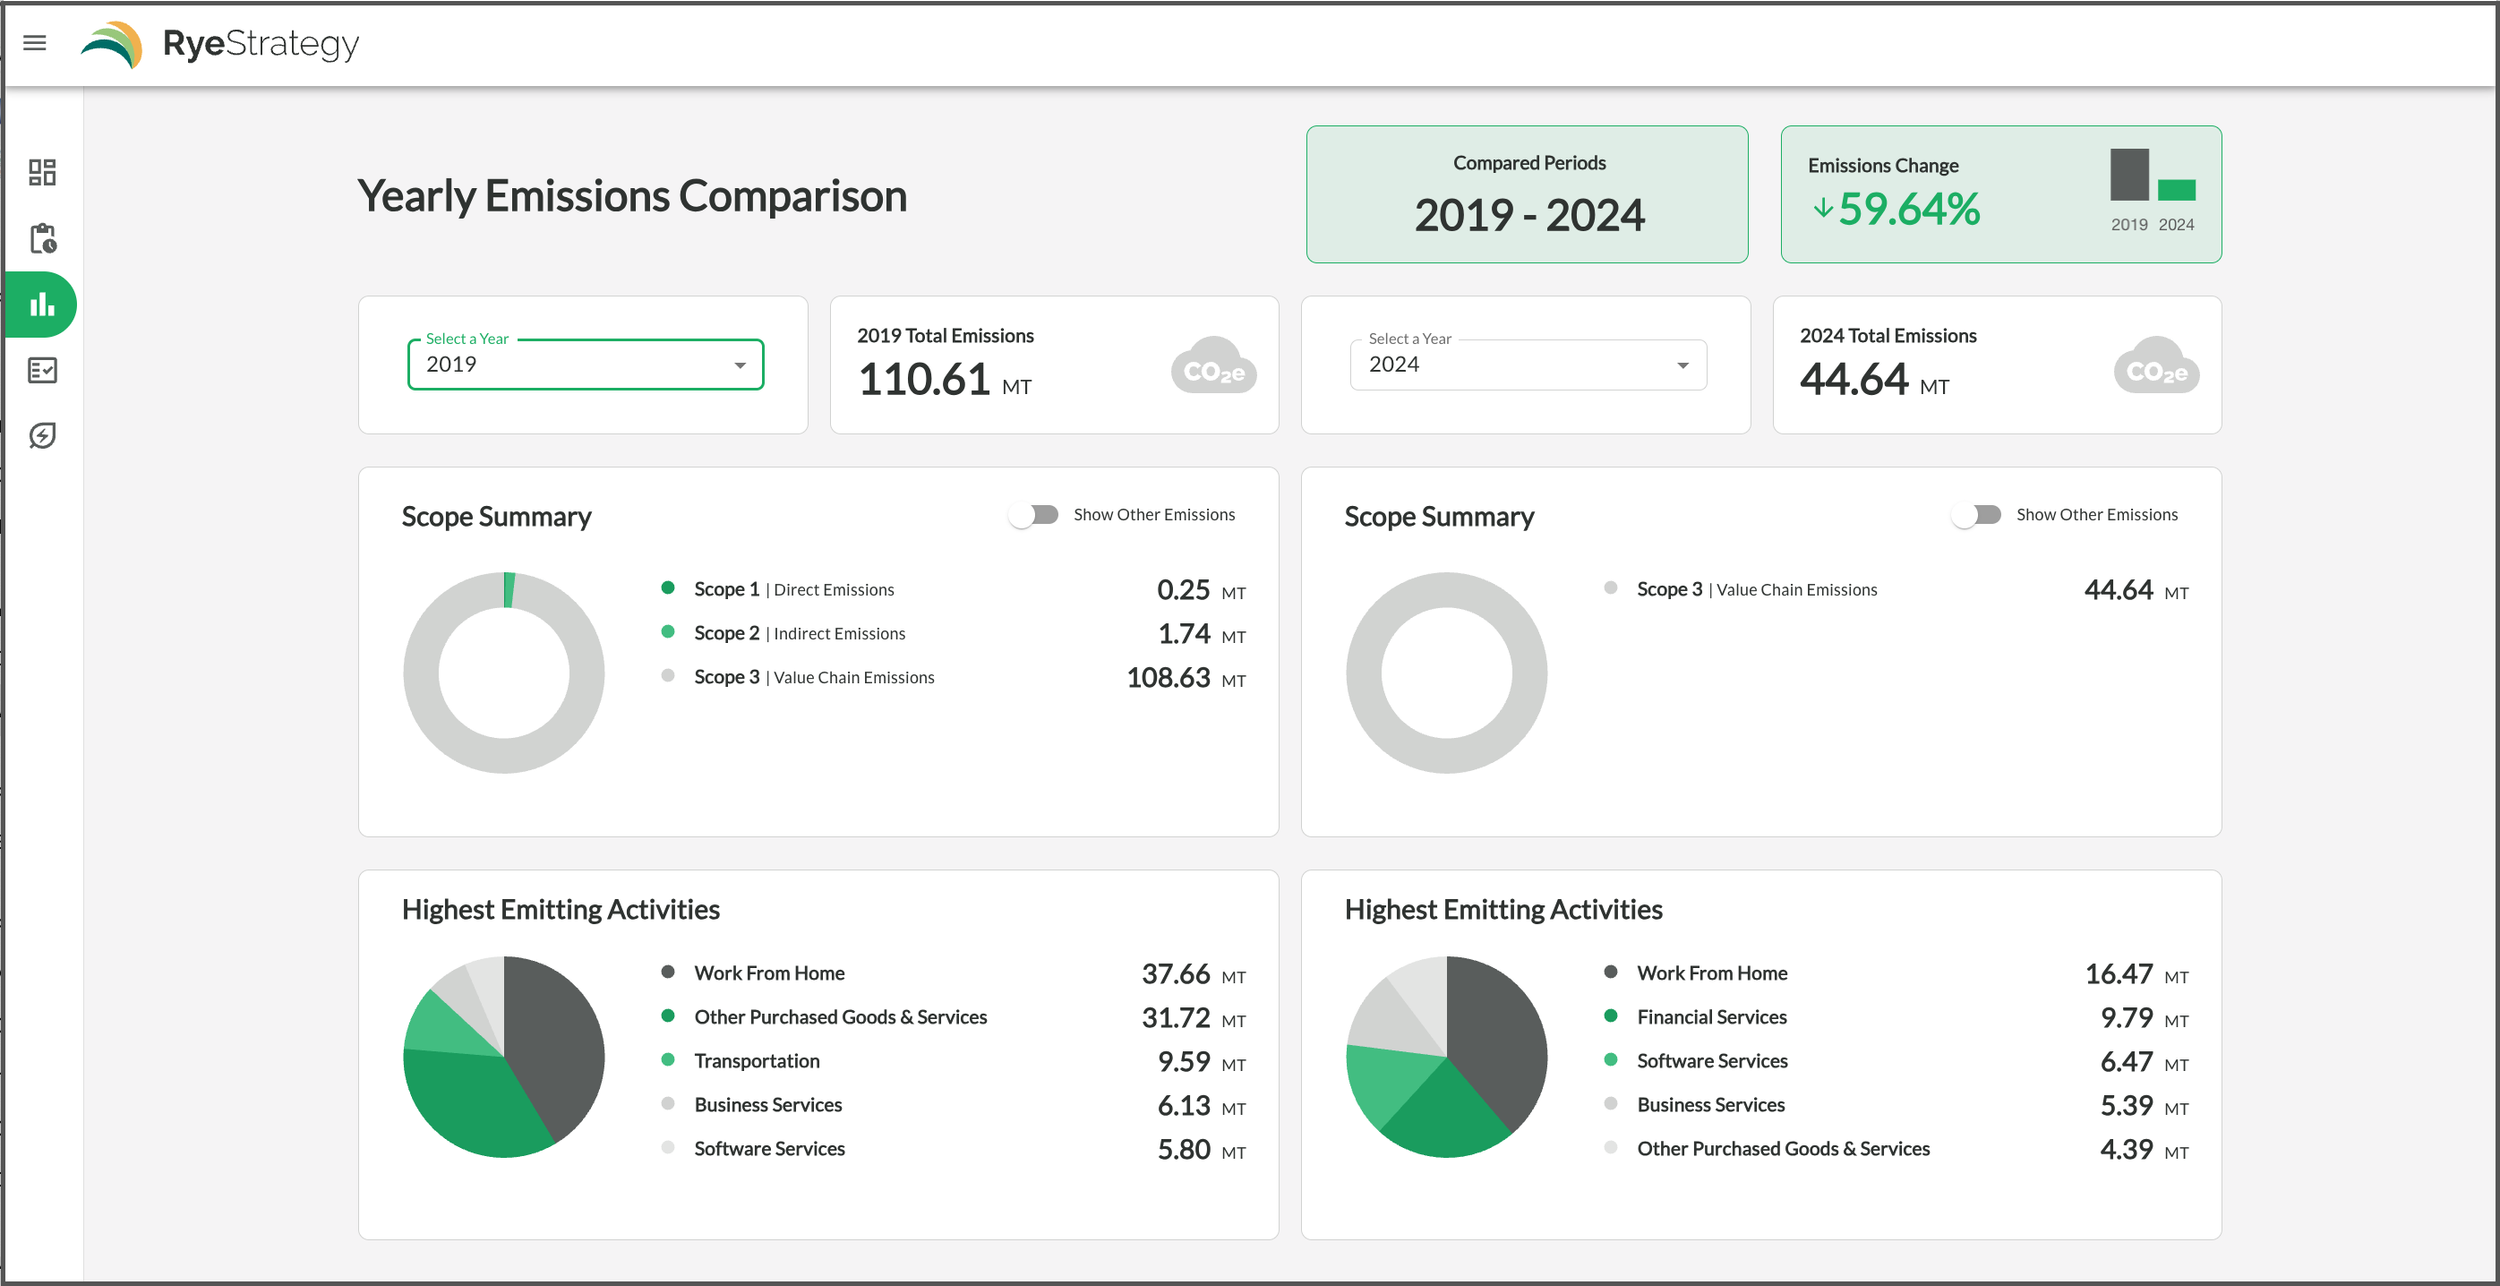Toggle the left Scope Summary emissions switch off
The width and height of the screenshot is (2500, 1286).
tap(1035, 514)
